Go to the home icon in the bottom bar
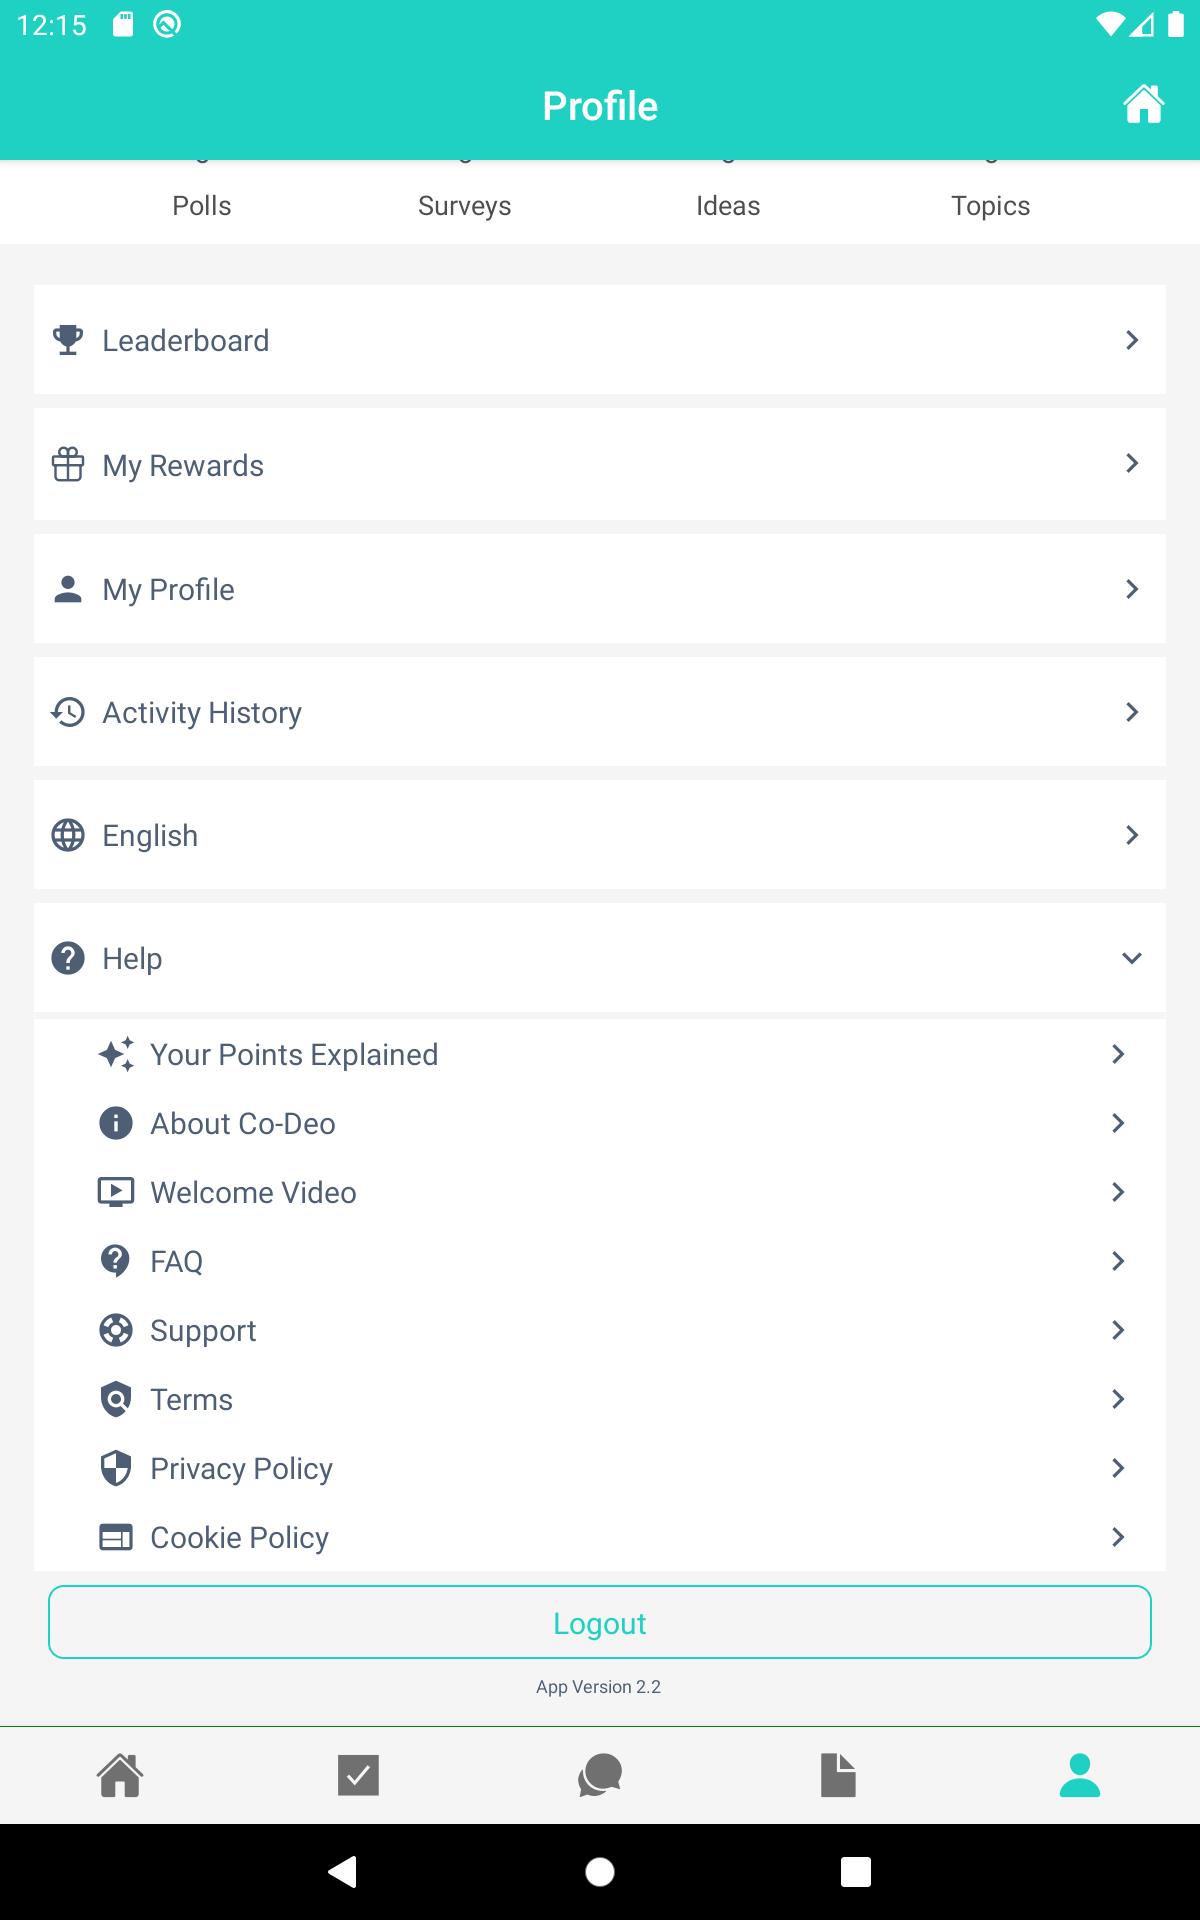Screen dimensions: 1200x1920 click(120, 1775)
